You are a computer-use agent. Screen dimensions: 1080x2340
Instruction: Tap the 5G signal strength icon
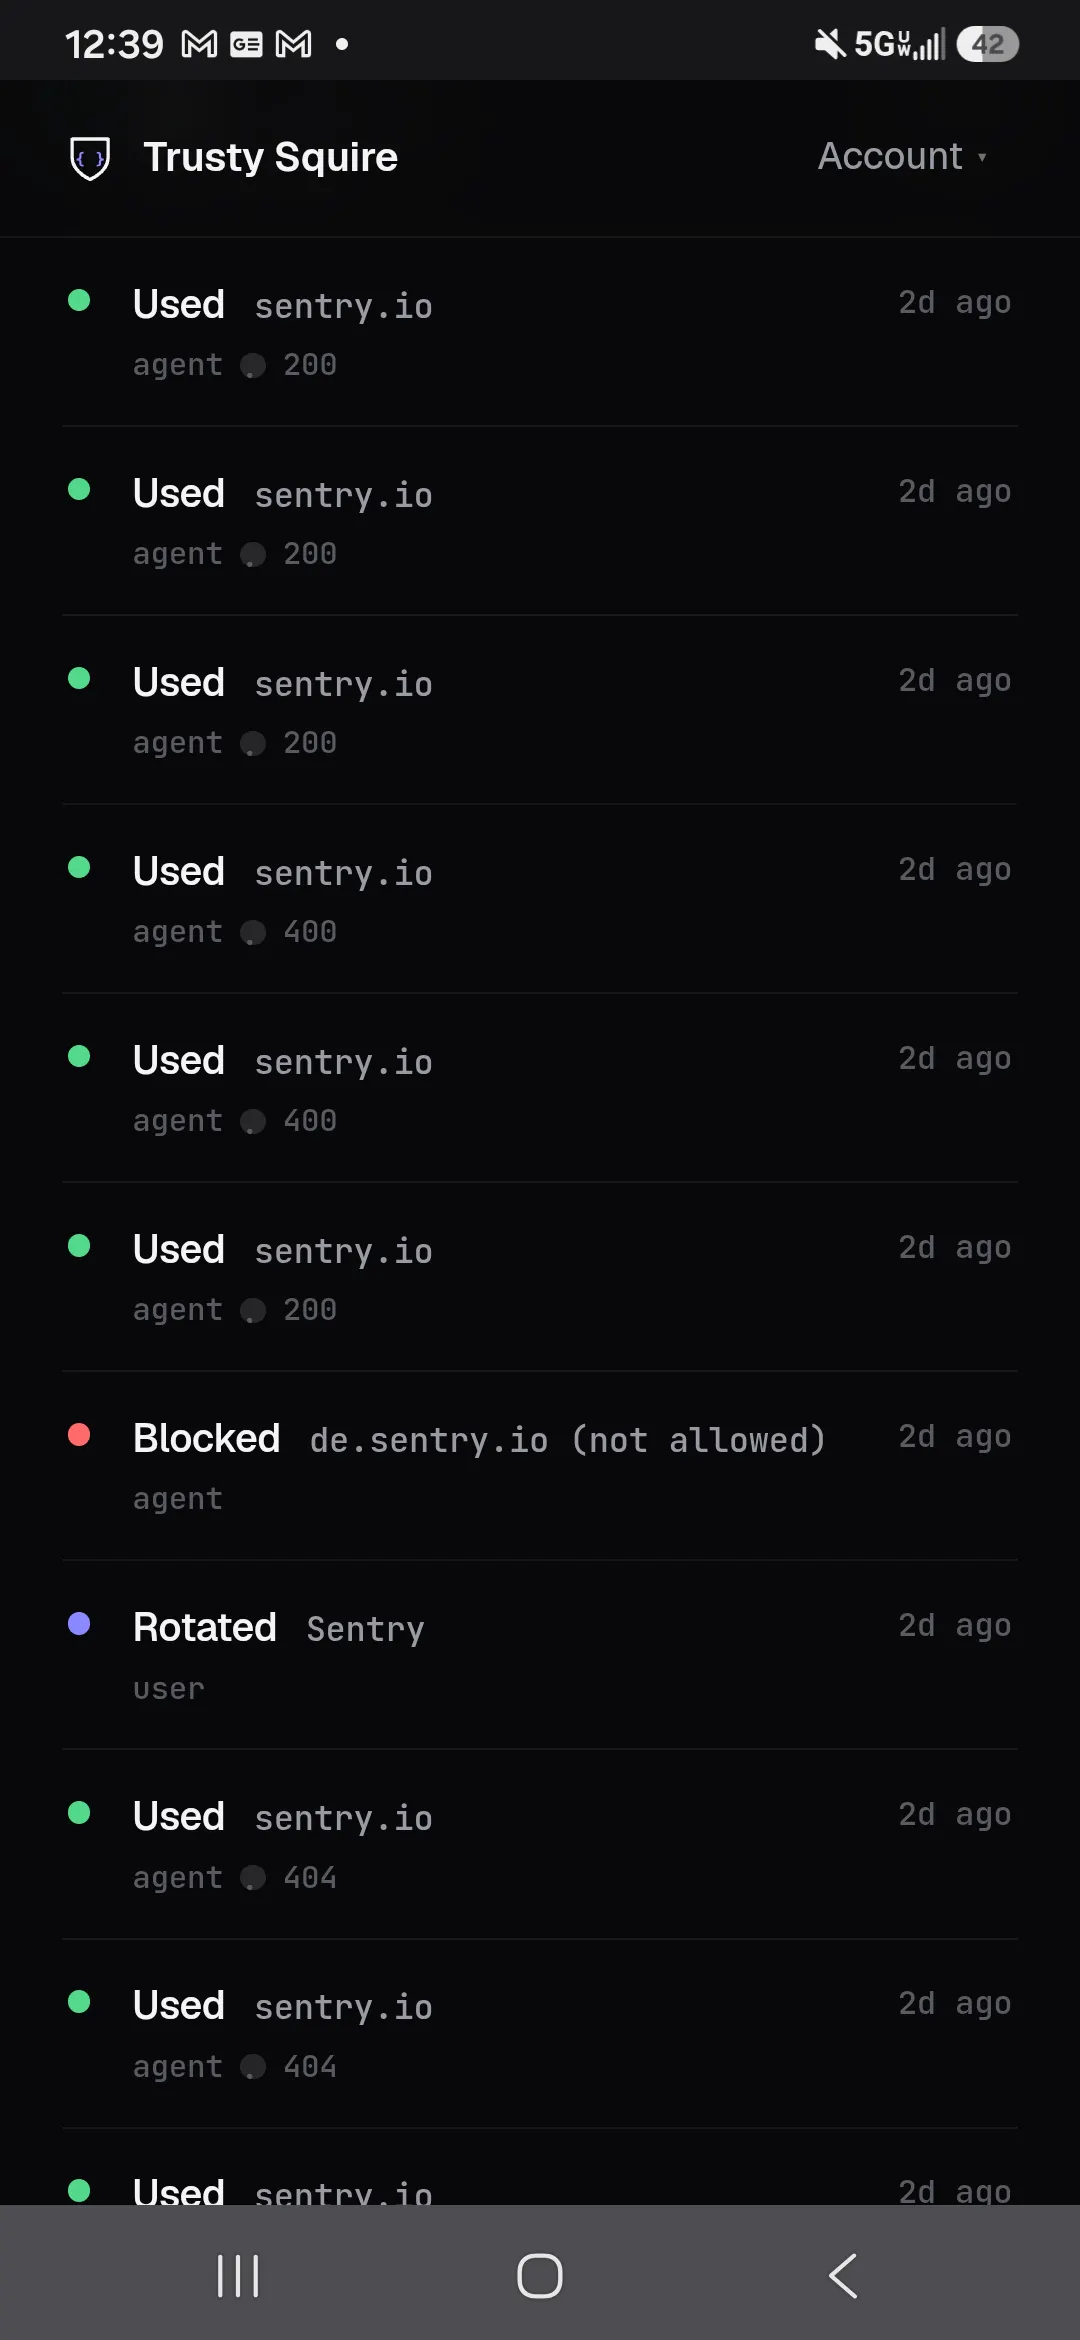(900, 44)
